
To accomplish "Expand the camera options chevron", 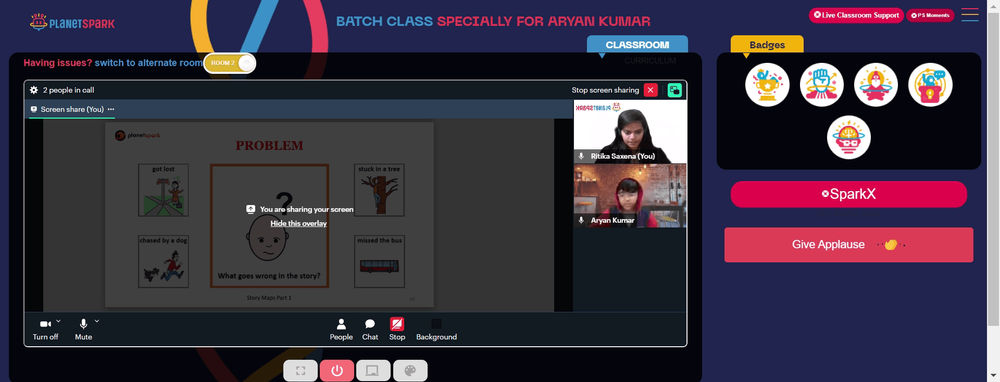I will (x=59, y=321).
